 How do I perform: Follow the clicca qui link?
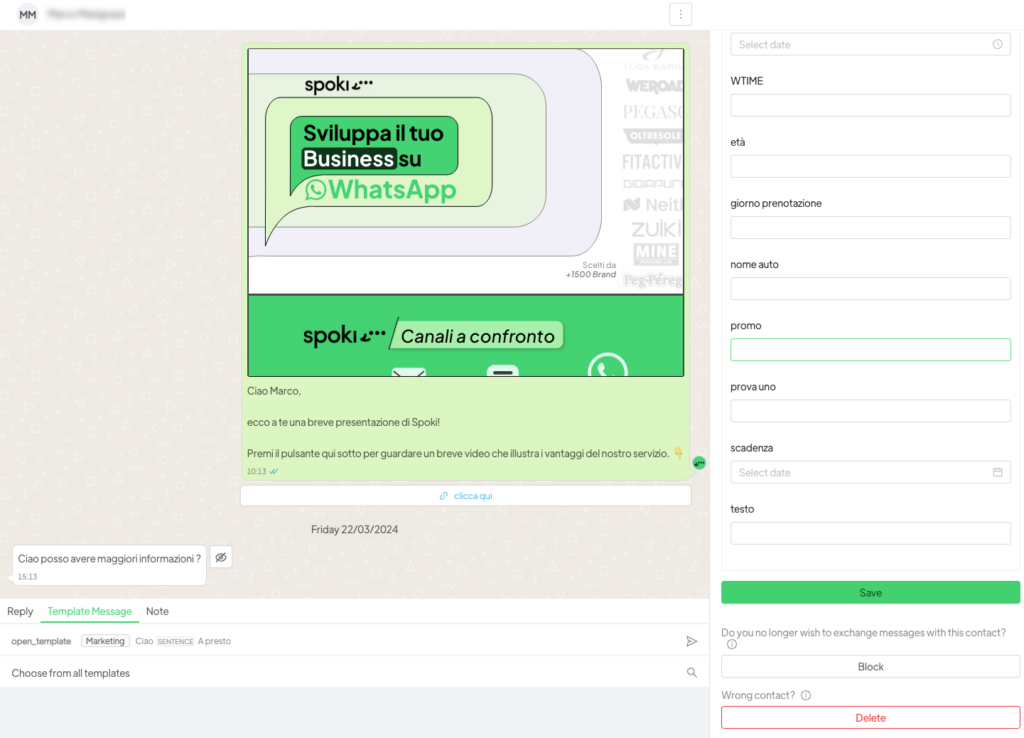465,496
